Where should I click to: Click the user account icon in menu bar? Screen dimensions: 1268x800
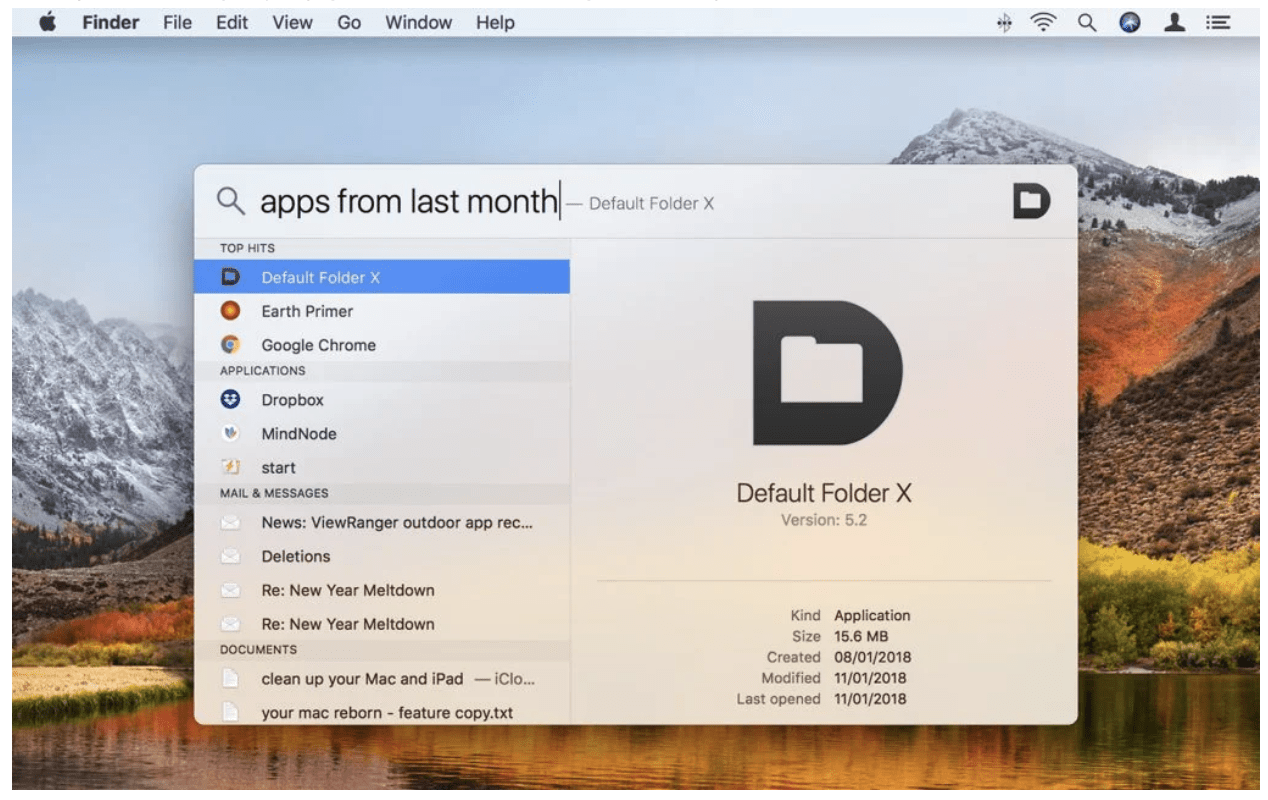[1174, 22]
